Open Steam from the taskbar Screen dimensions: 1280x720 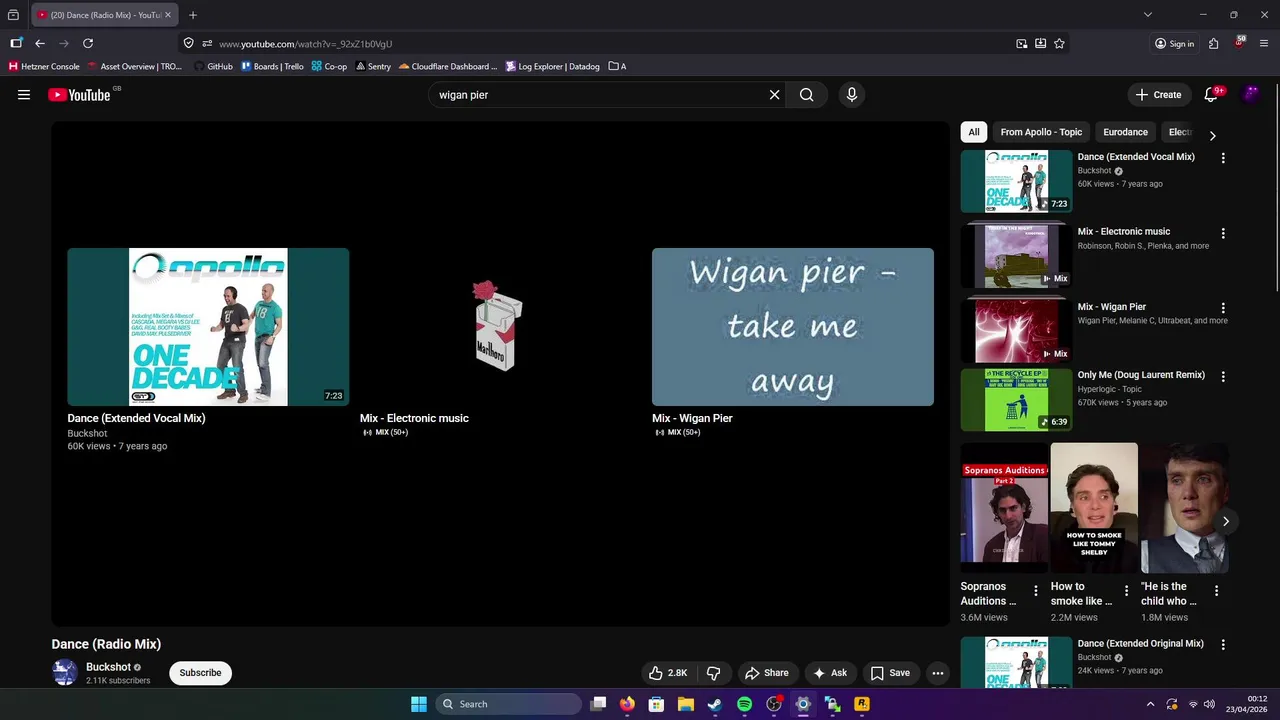(715, 704)
